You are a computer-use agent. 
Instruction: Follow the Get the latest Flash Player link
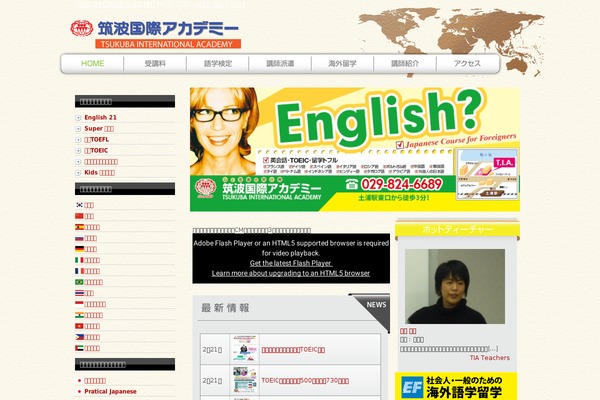pyautogui.click(x=291, y=263)
